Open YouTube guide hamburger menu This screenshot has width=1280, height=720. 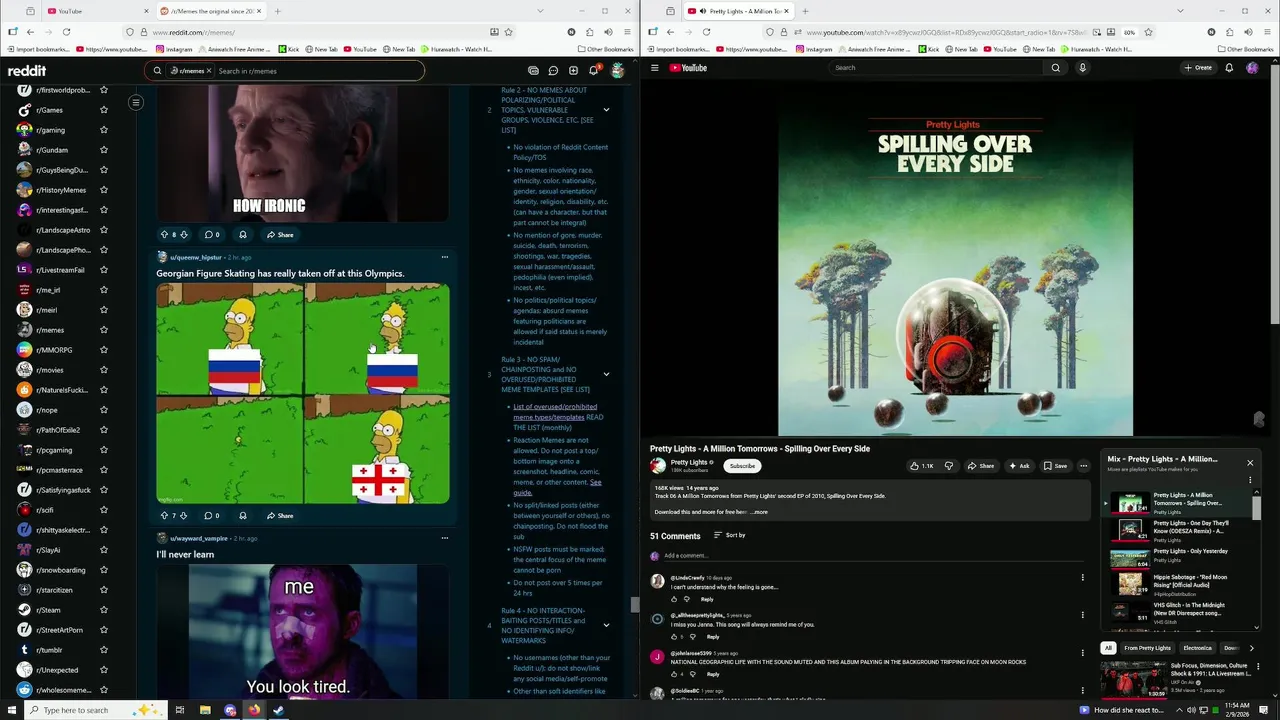[655, 68]
